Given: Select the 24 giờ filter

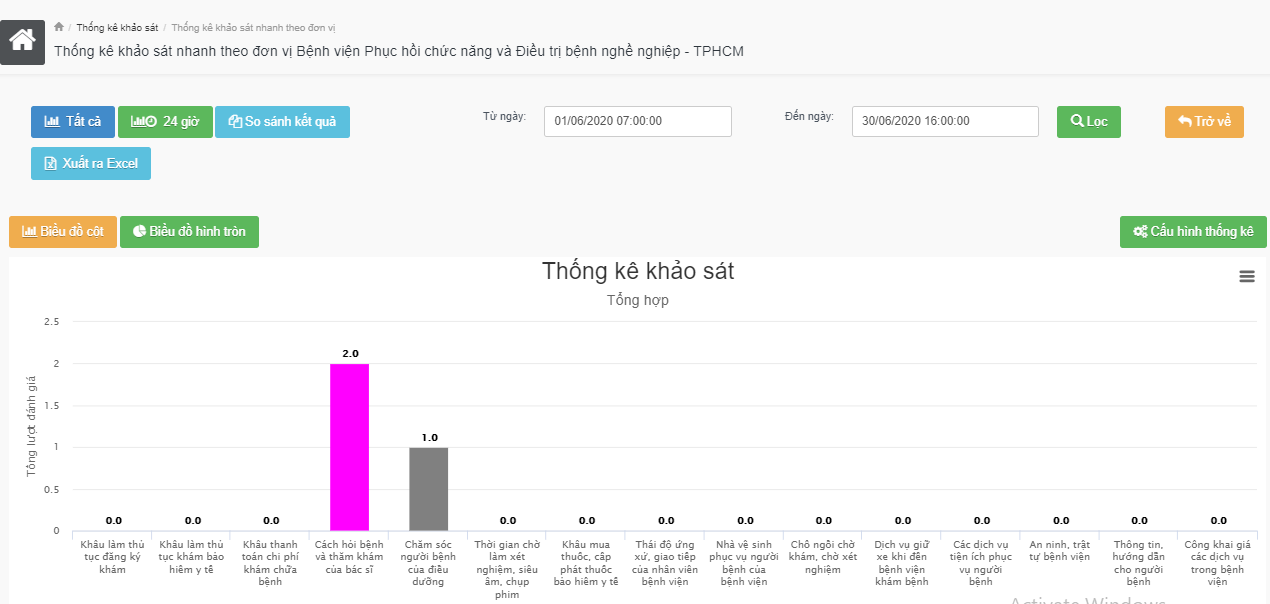Looking at the screenshot, I should pyautogui.click(x=165, y=121).
